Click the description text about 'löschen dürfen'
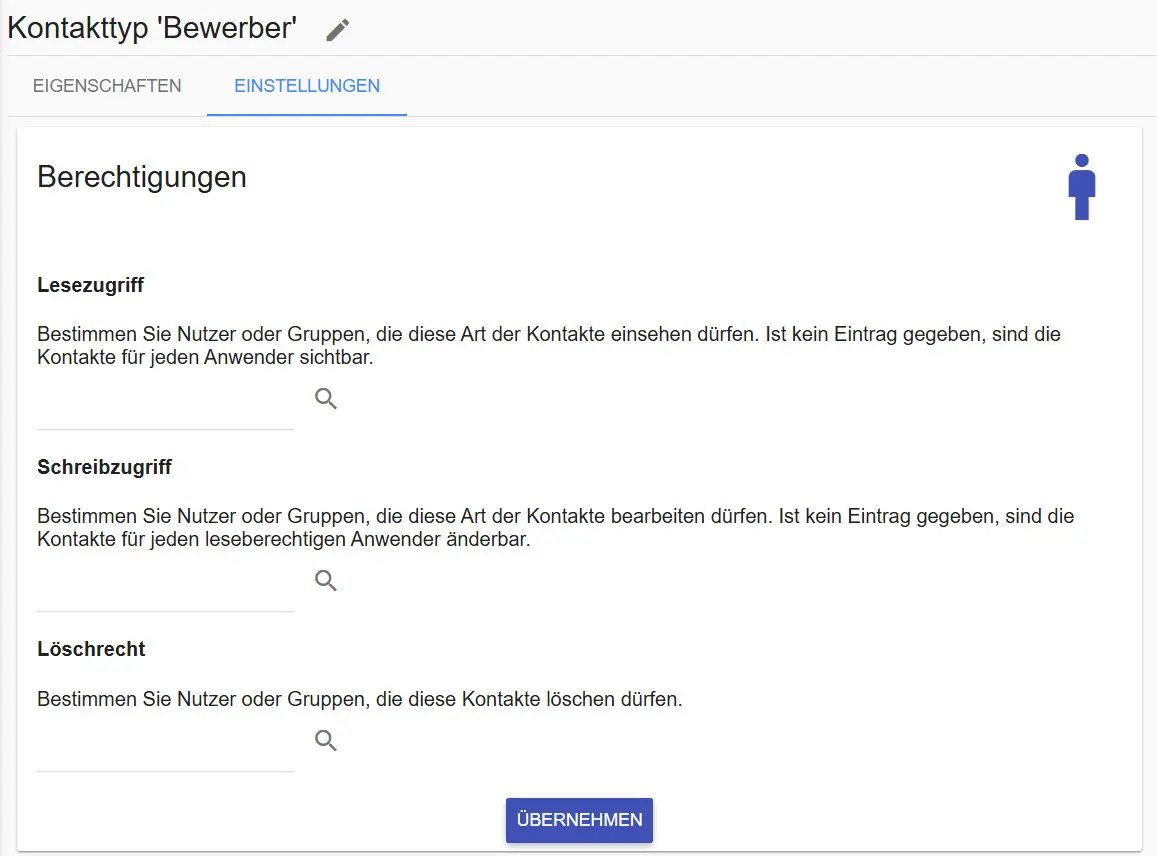This screenshot has height=856, width=1157. (359, 699)
